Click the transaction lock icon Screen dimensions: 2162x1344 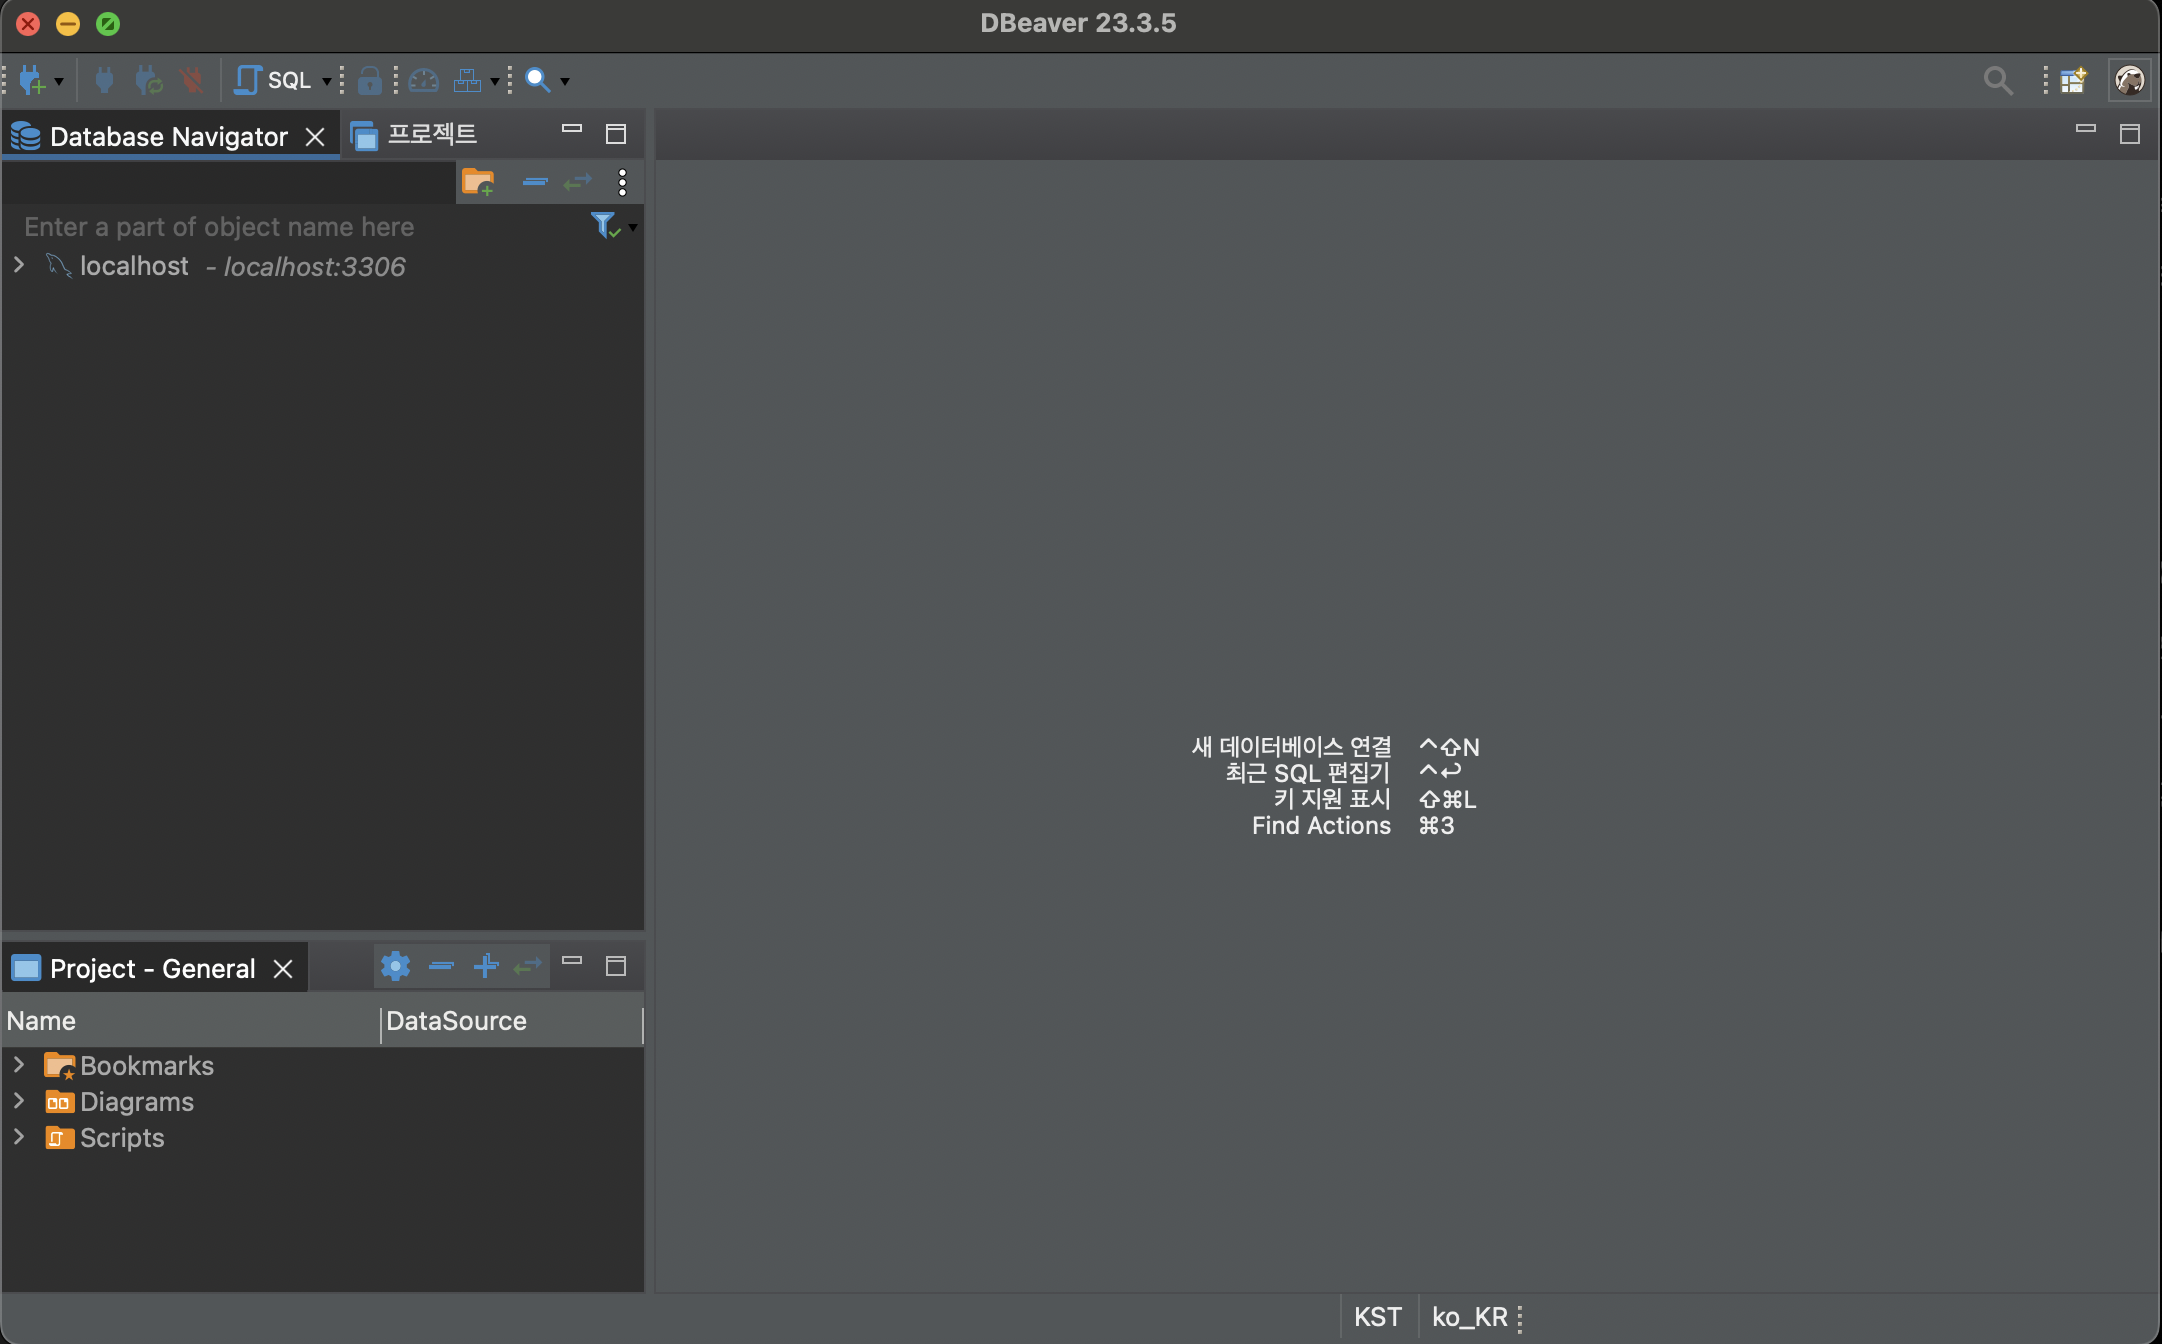tap(369, 80)
